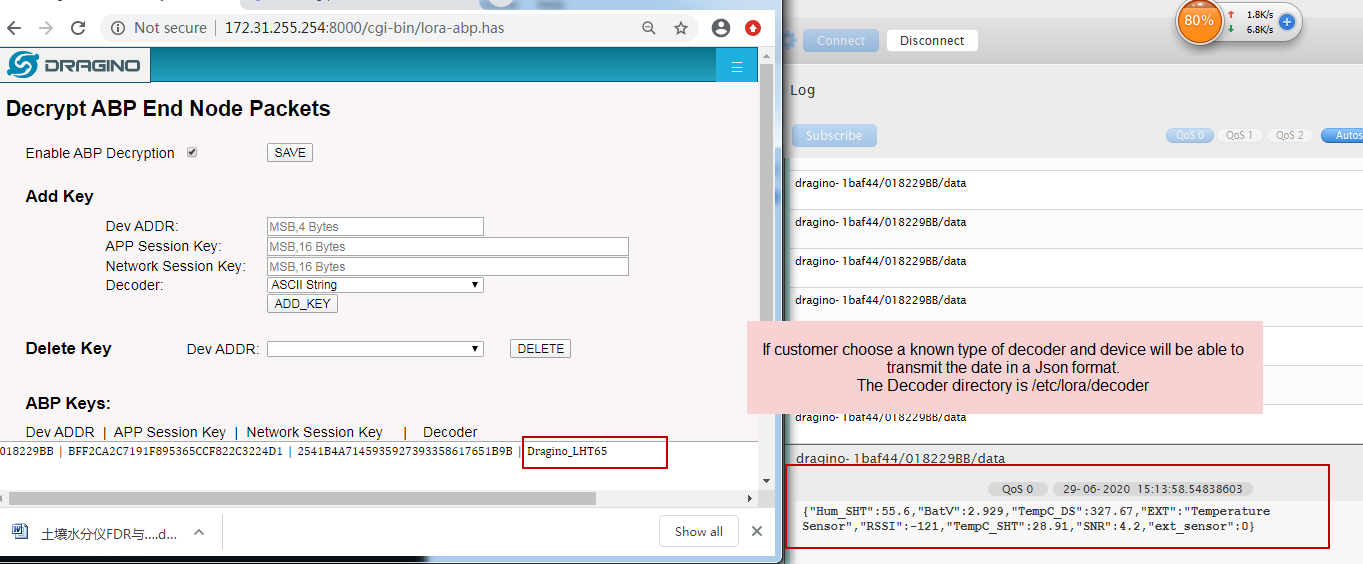Screen dimensions: 1363x564
Task: Close the downloads bar
Action: tap(757, 531)
